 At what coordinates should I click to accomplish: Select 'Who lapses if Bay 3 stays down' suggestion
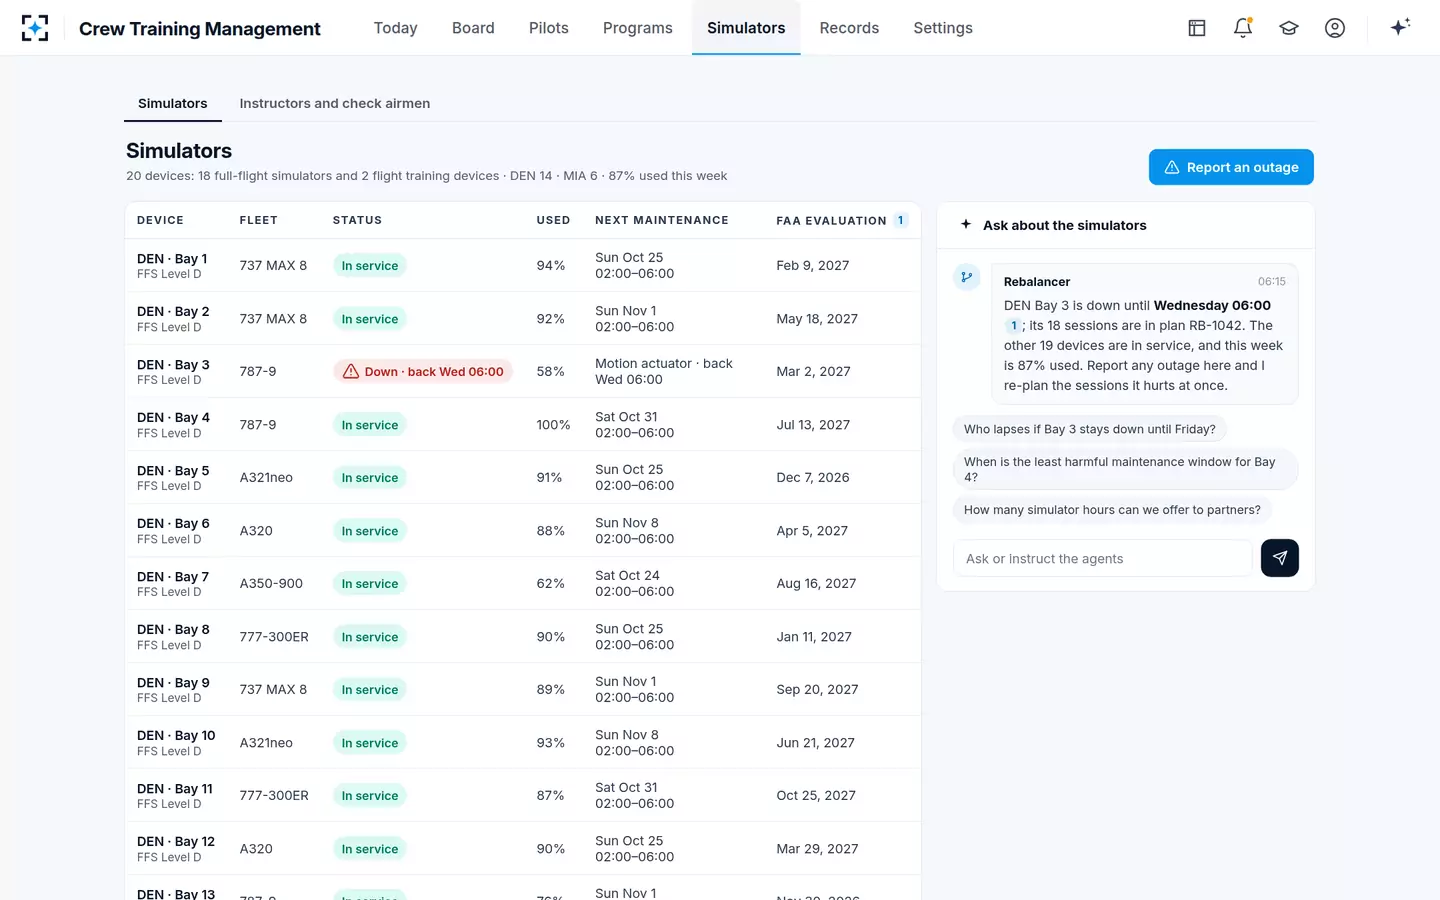[x=1090, y=429]
